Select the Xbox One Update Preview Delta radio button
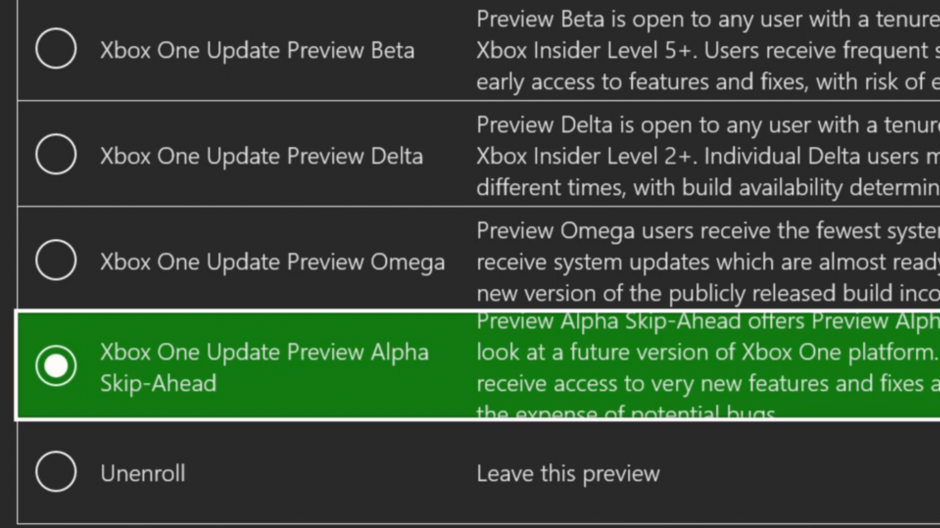The image size is (940, 528). click(56, 155)
